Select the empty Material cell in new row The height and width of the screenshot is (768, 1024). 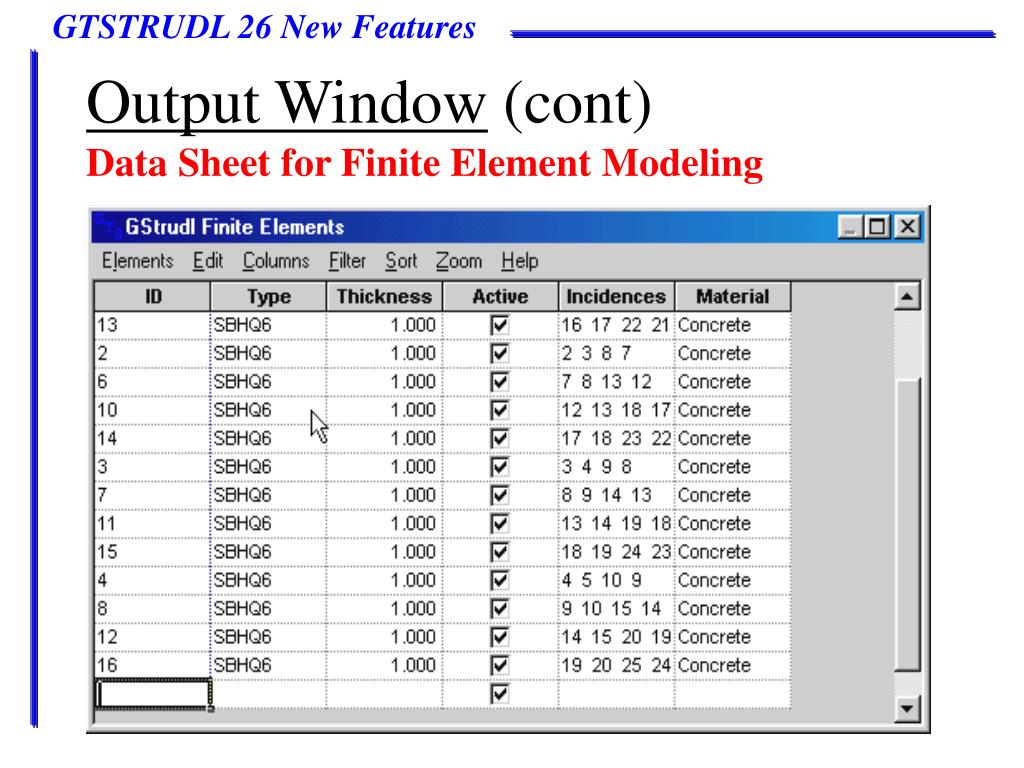click(x=733, y=694)
